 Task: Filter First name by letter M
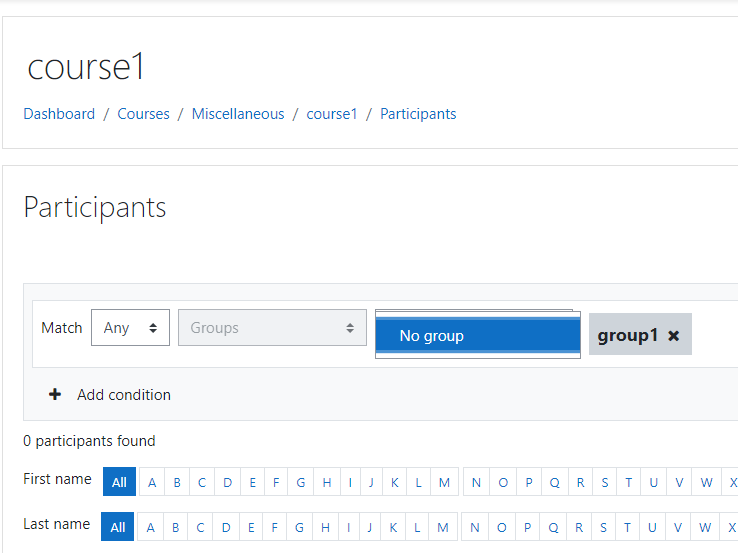tap(444, 482)
